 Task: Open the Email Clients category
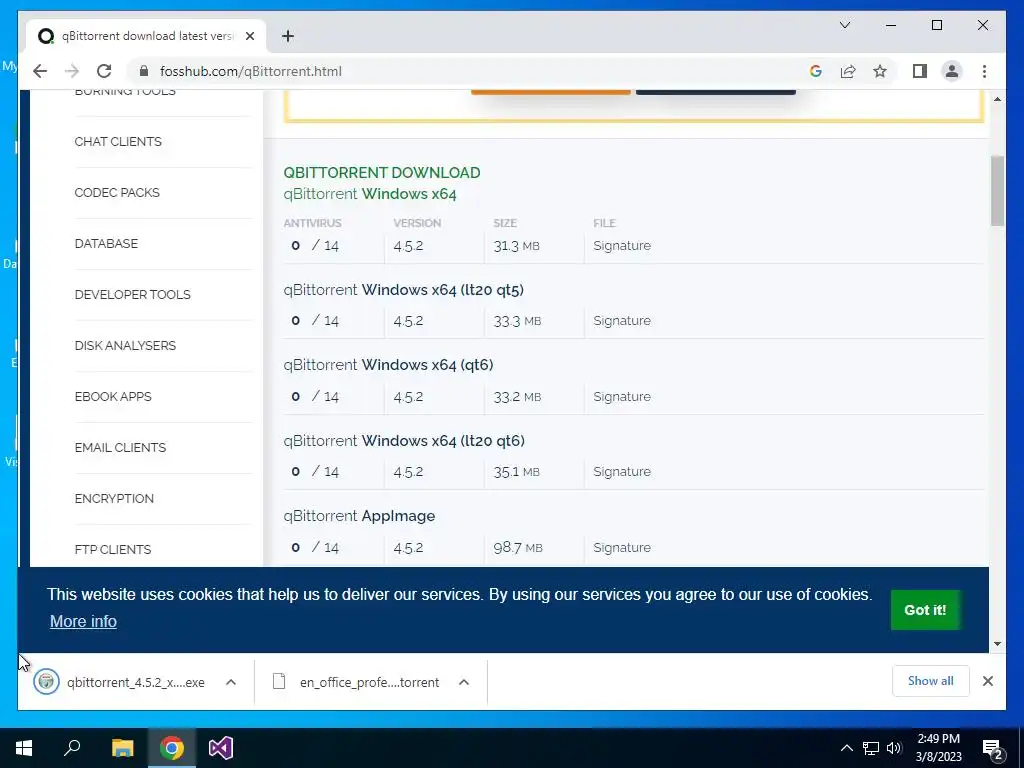pyautogui.click(x=120, y=447)
